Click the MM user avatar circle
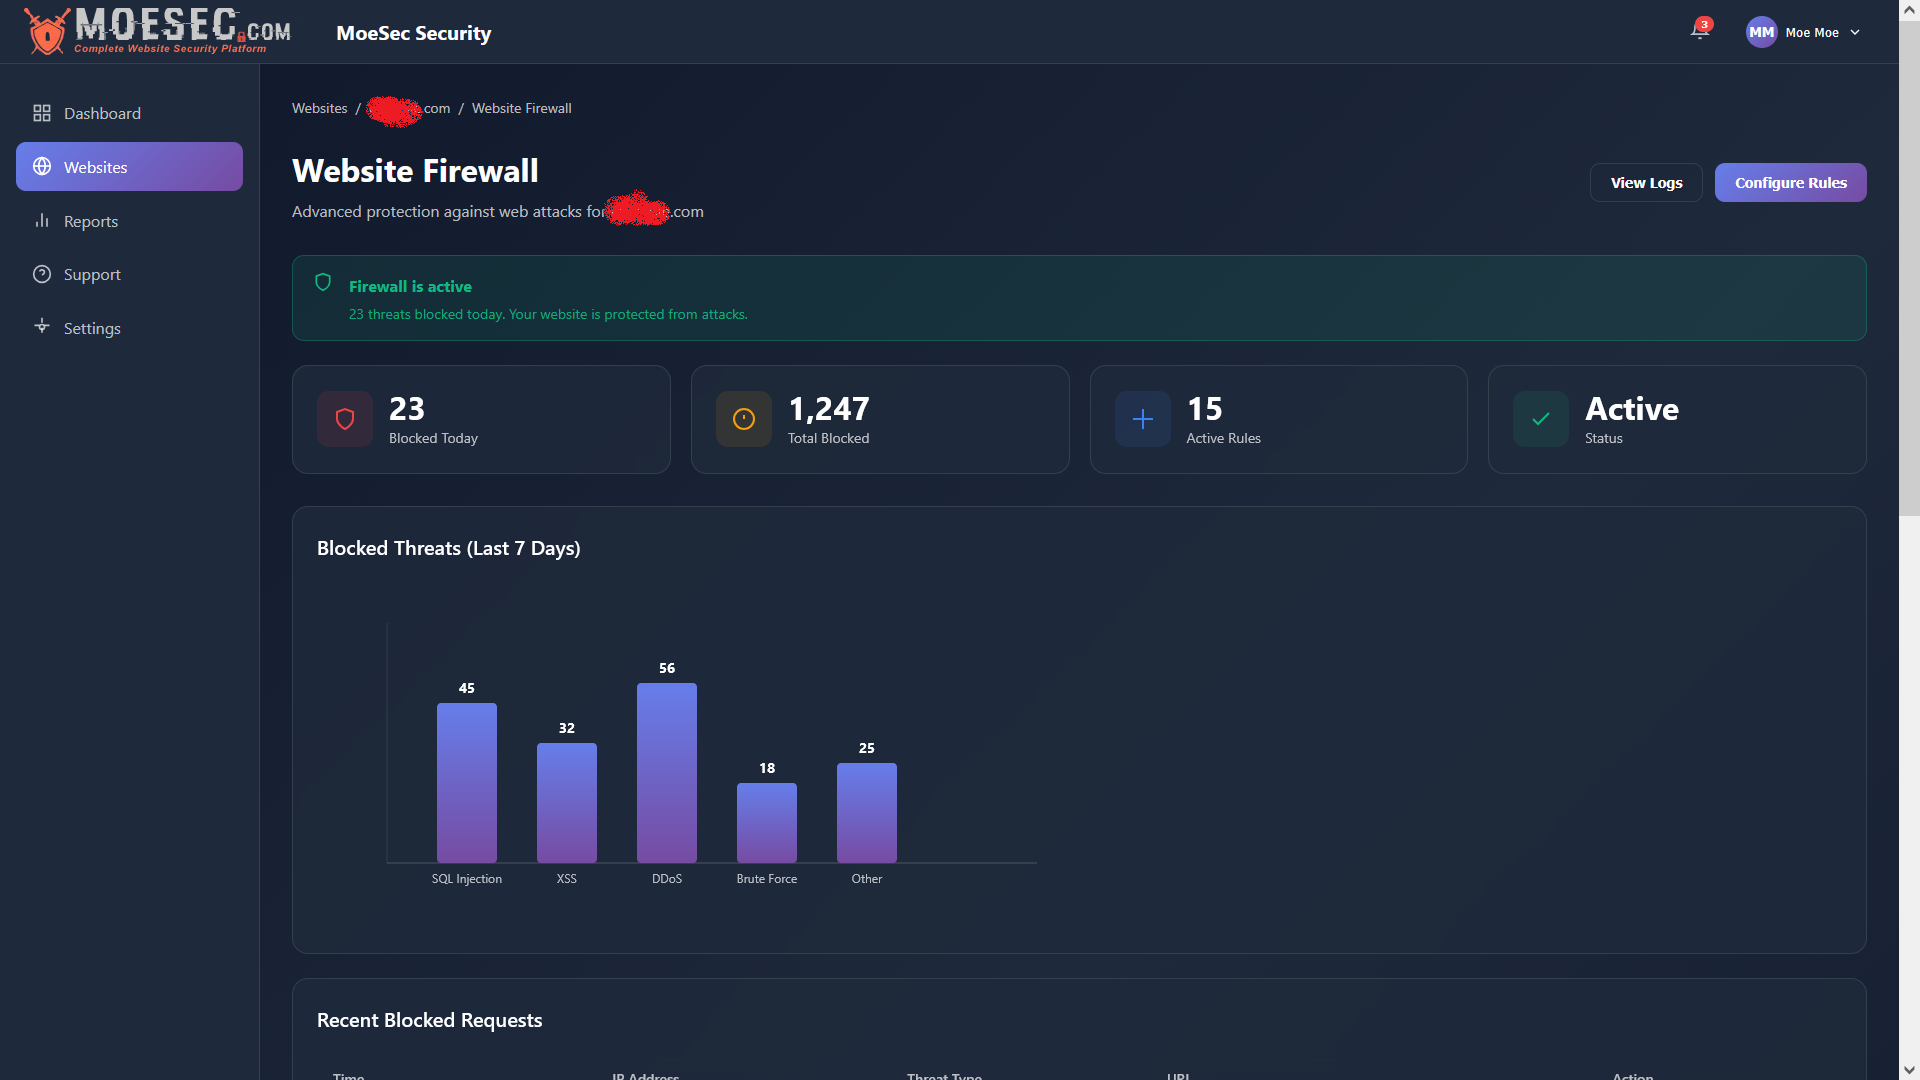Viewport: 1920px width, 1080px height. 1761,32
